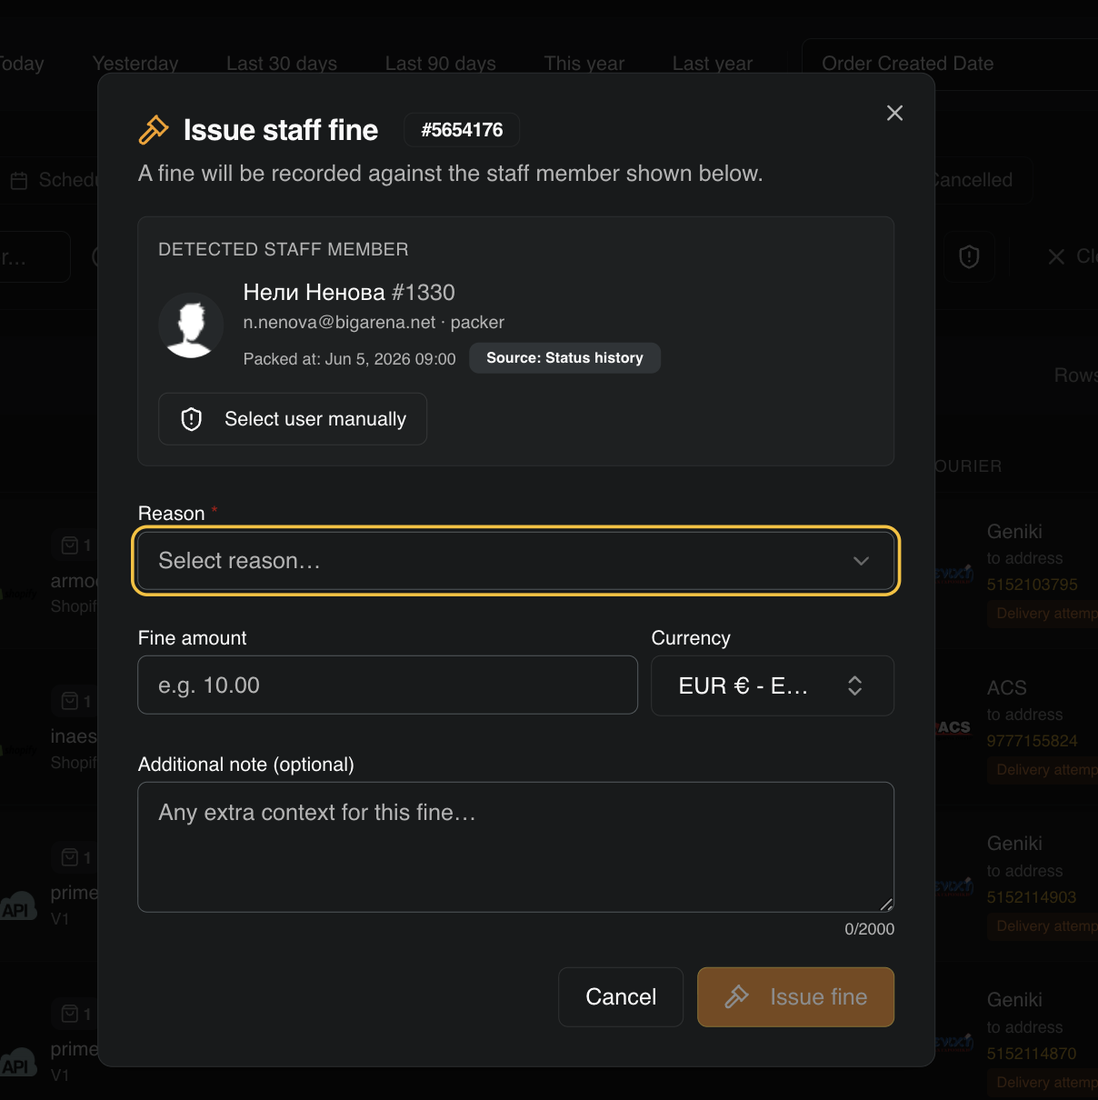Click the ACS courier logo
1098x1100 pixels.
click(954, 727)
